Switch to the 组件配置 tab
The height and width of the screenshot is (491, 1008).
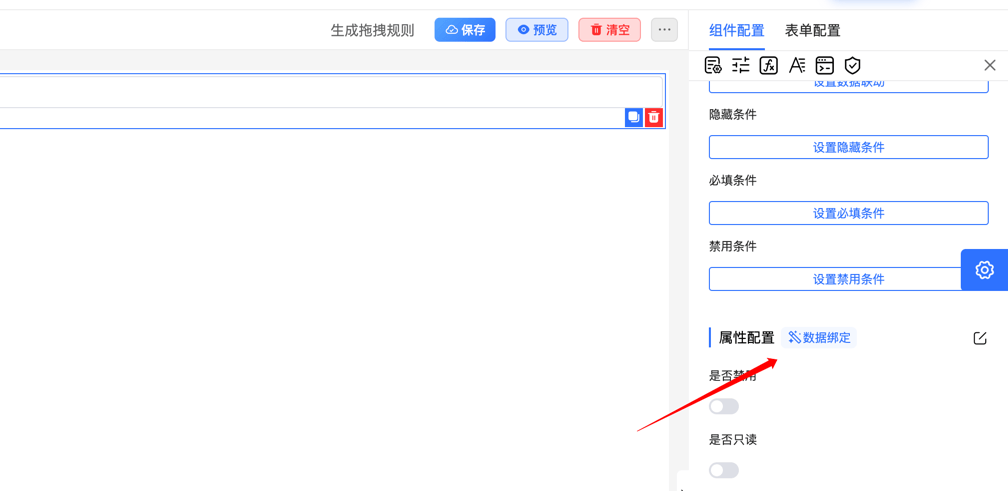click(x=737, y=30)
